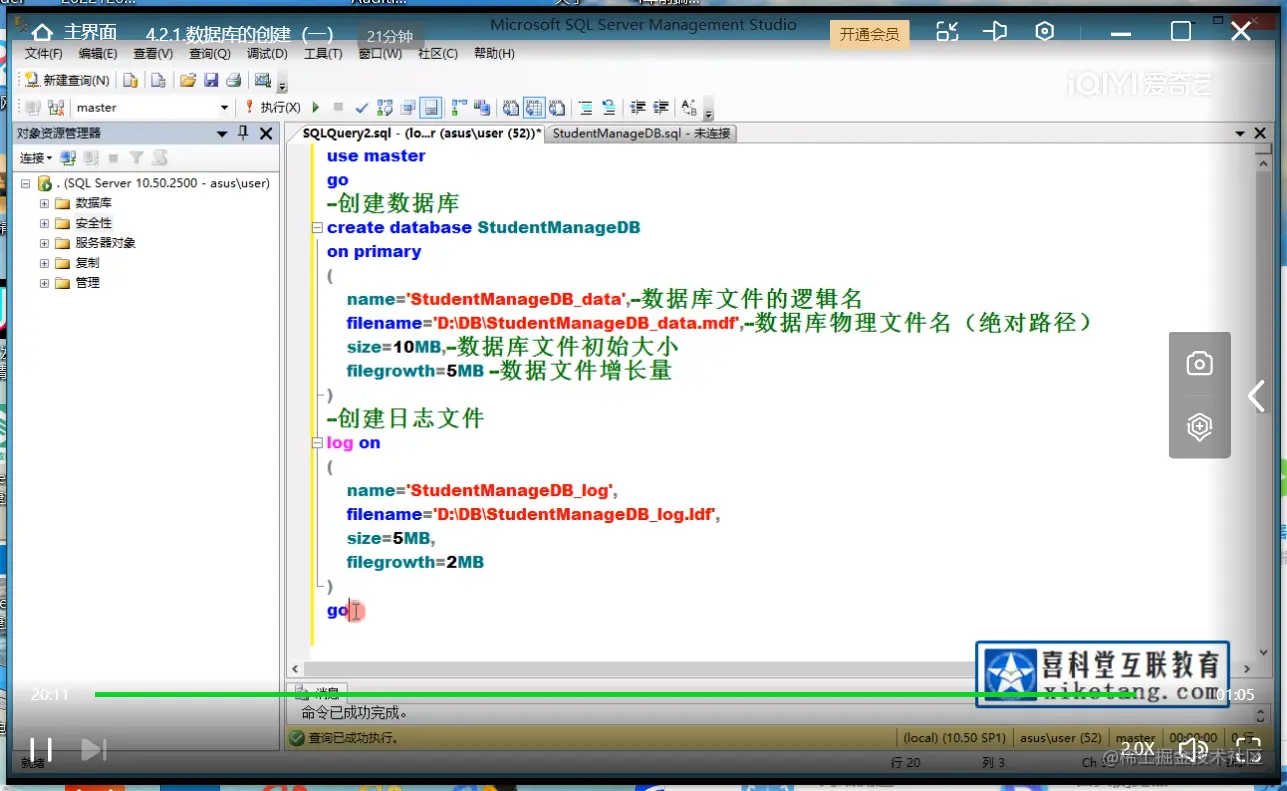This screenshot has height=791, width=1287.
Task: Click the 消息 results tab
Action: click(x=318, y=691)
